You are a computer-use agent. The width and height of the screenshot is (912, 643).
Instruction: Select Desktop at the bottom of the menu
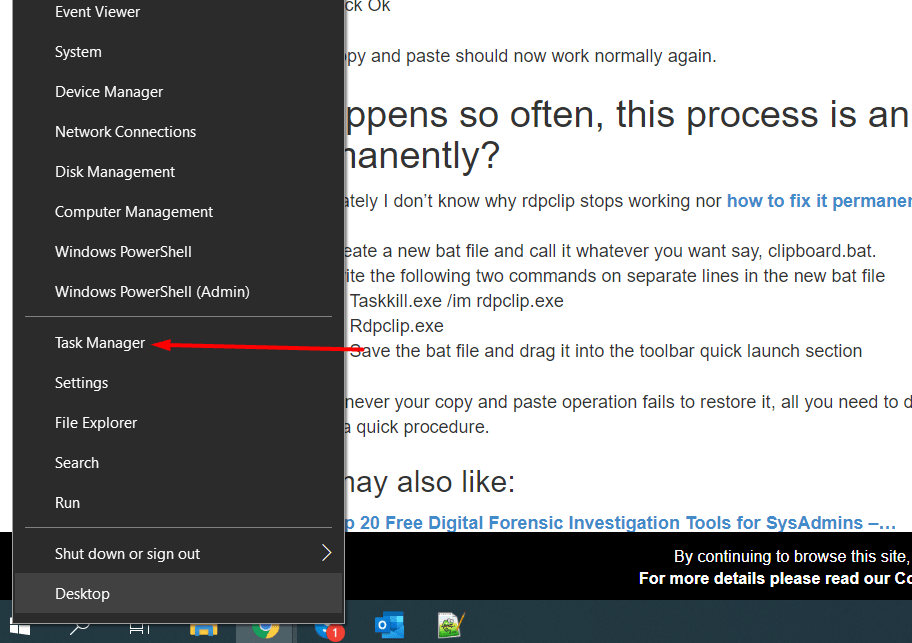coord(82,593)
